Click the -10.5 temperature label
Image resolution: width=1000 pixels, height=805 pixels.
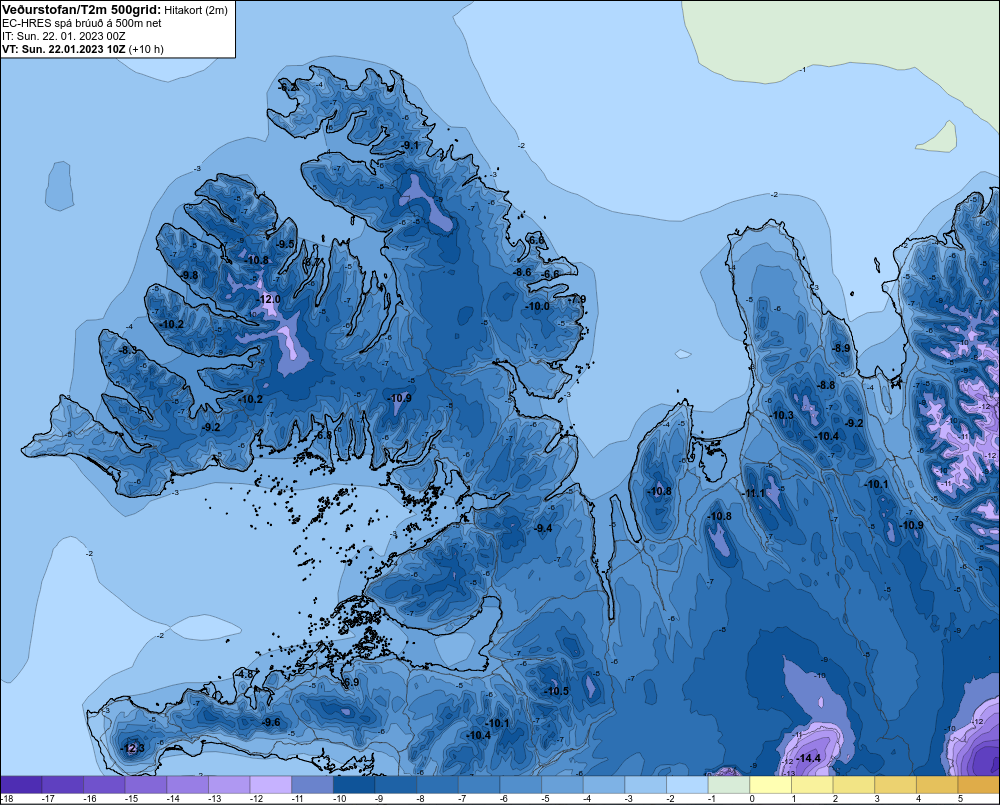(x=556, y=691)
